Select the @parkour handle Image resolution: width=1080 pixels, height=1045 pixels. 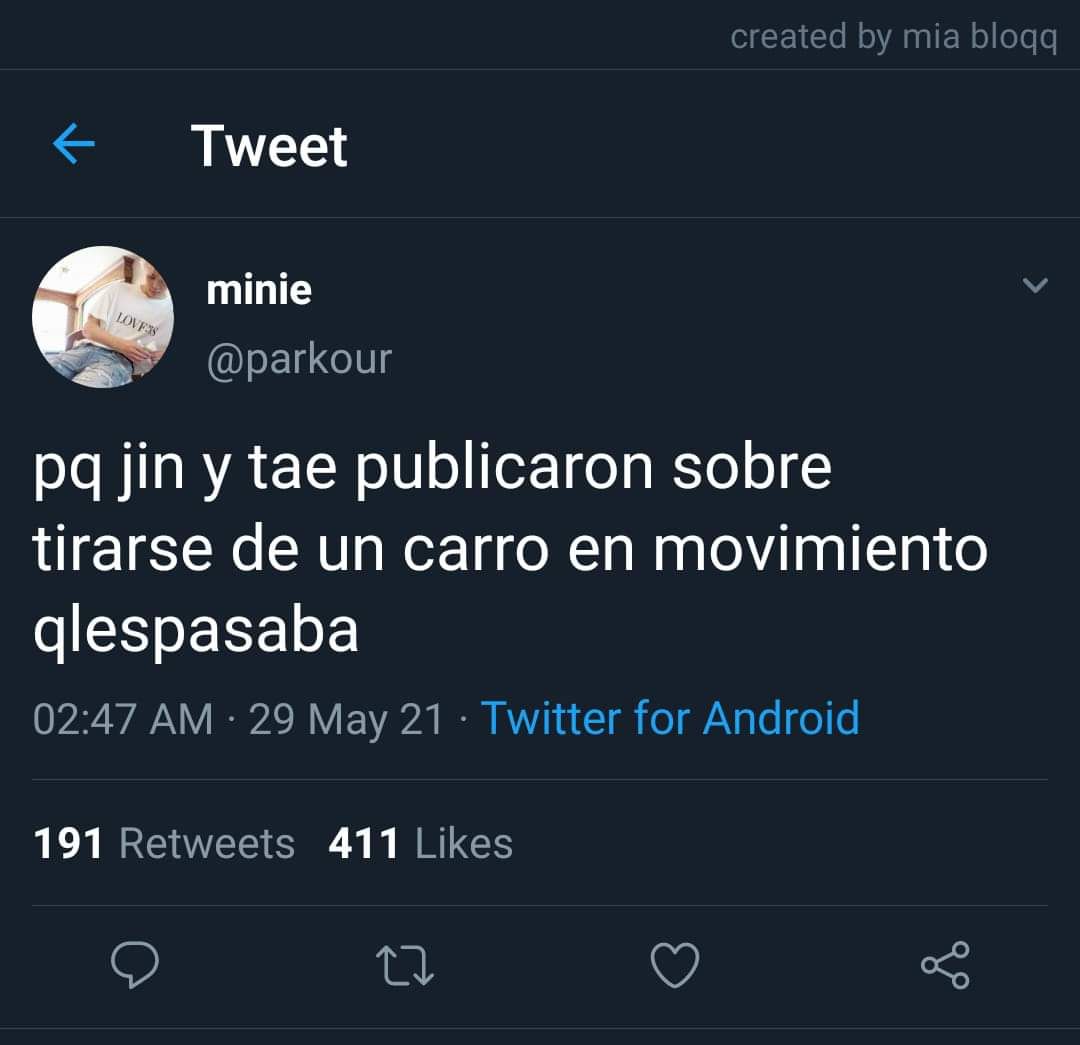tap(299, 360)
